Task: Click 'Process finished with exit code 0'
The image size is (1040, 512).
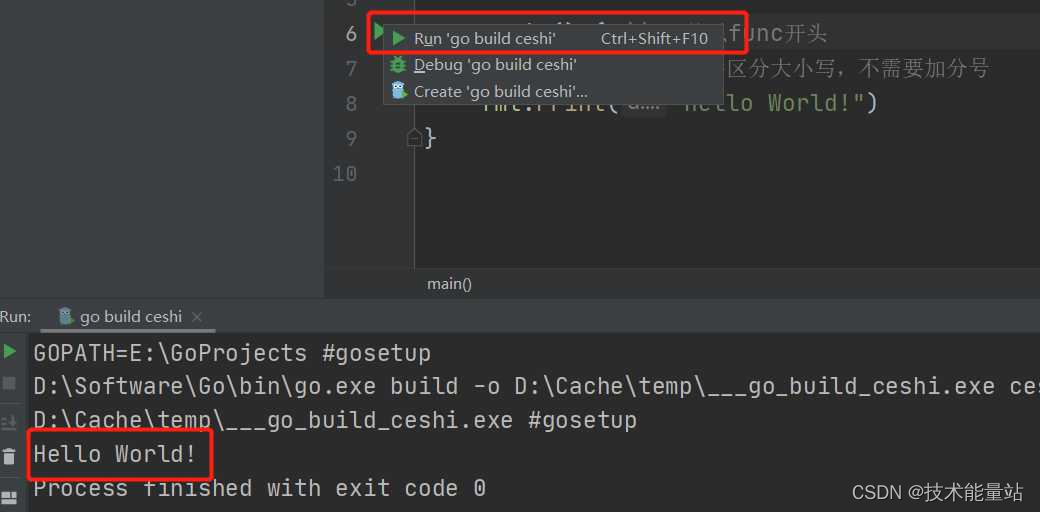Action: (259, 489)
